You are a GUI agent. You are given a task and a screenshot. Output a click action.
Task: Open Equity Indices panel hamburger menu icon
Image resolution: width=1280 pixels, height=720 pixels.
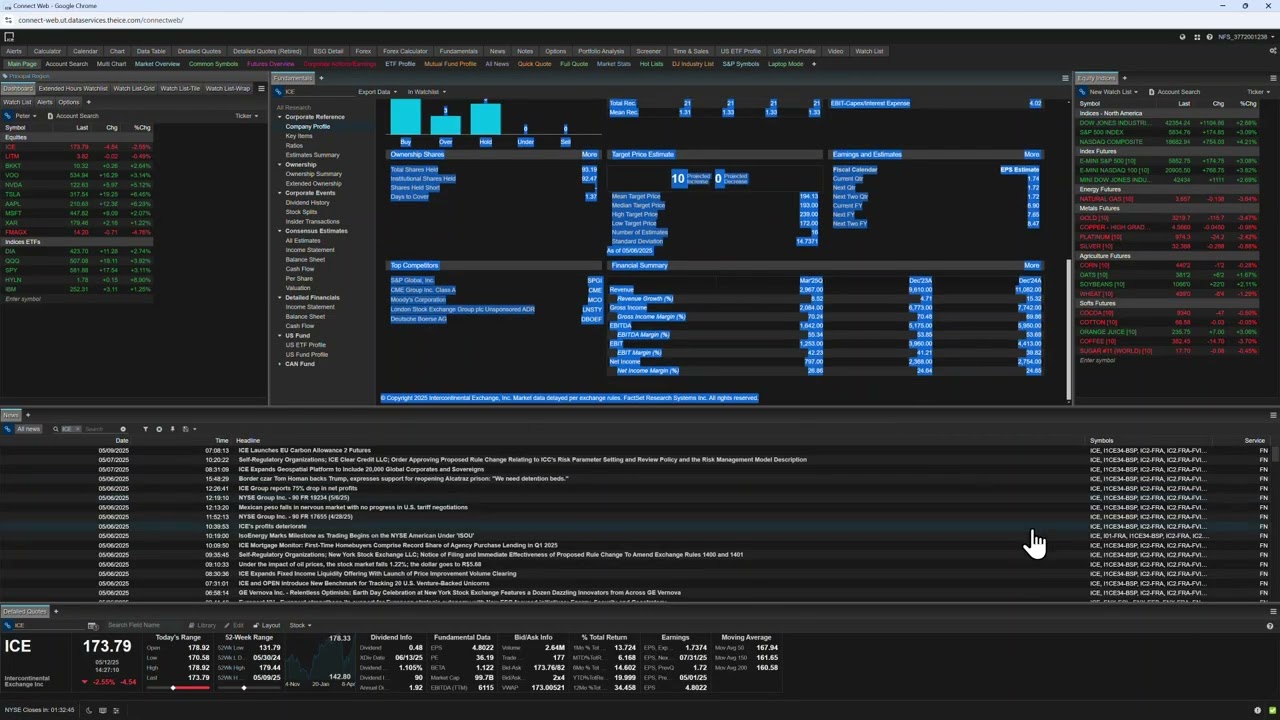point(1273,78)
